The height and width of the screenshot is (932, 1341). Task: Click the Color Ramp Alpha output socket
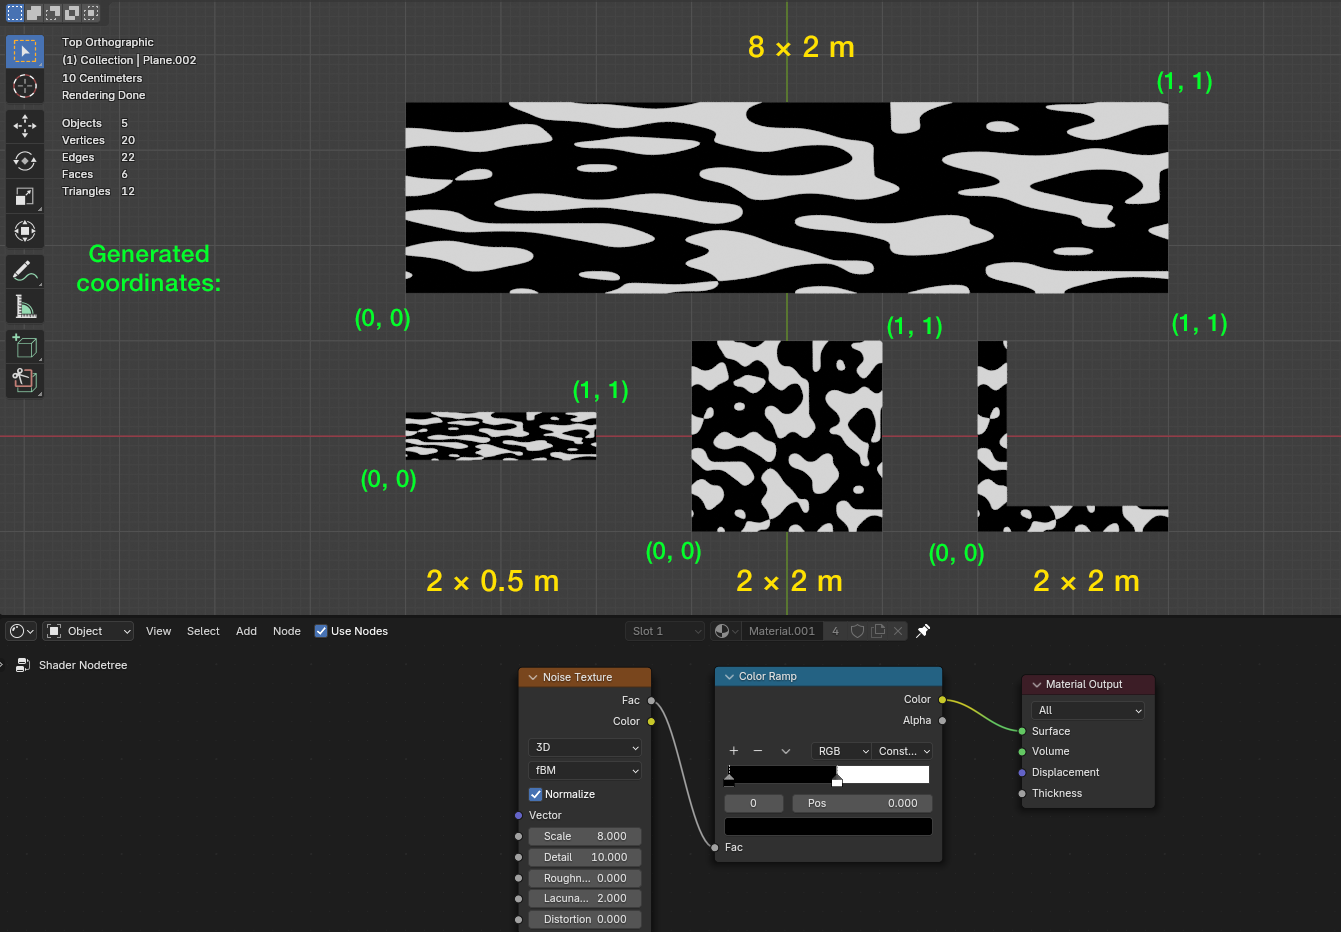[942, 720]
